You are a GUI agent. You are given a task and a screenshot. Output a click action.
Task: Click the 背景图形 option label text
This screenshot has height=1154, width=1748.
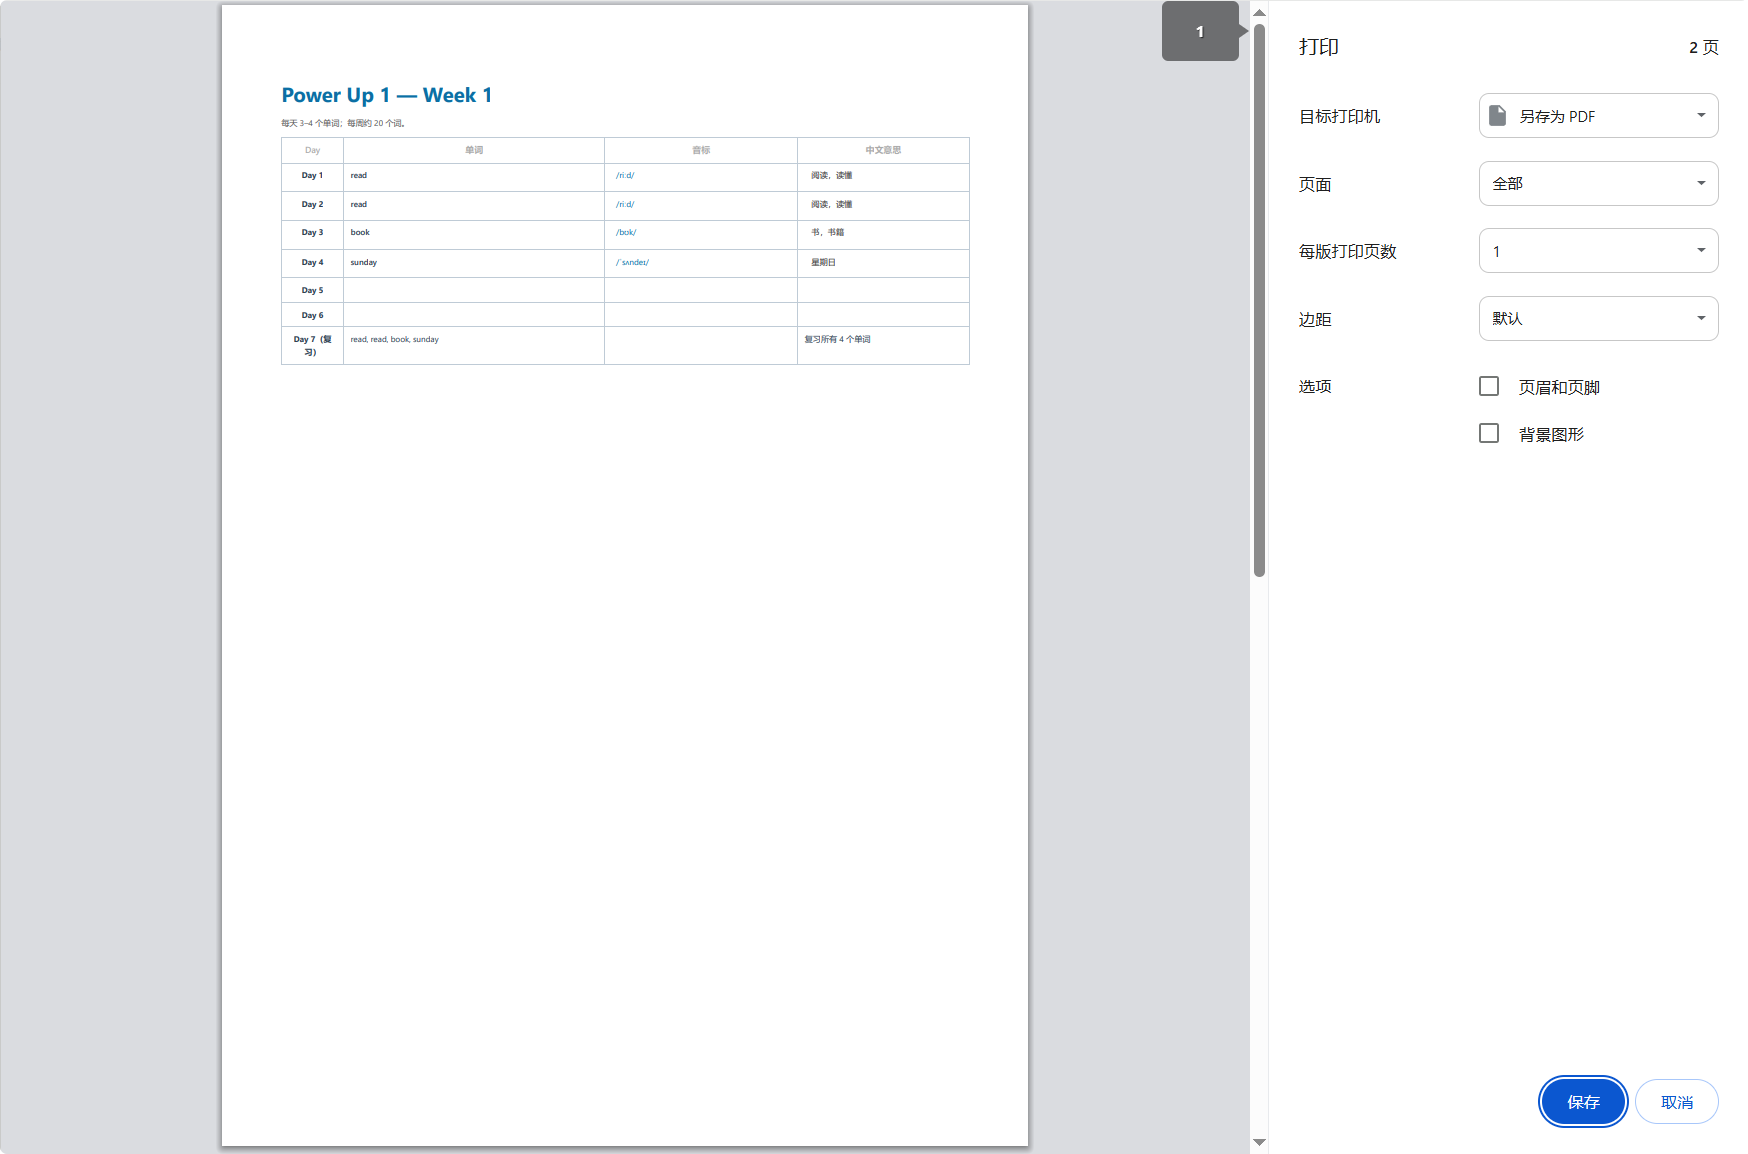tap(1551, 435)
